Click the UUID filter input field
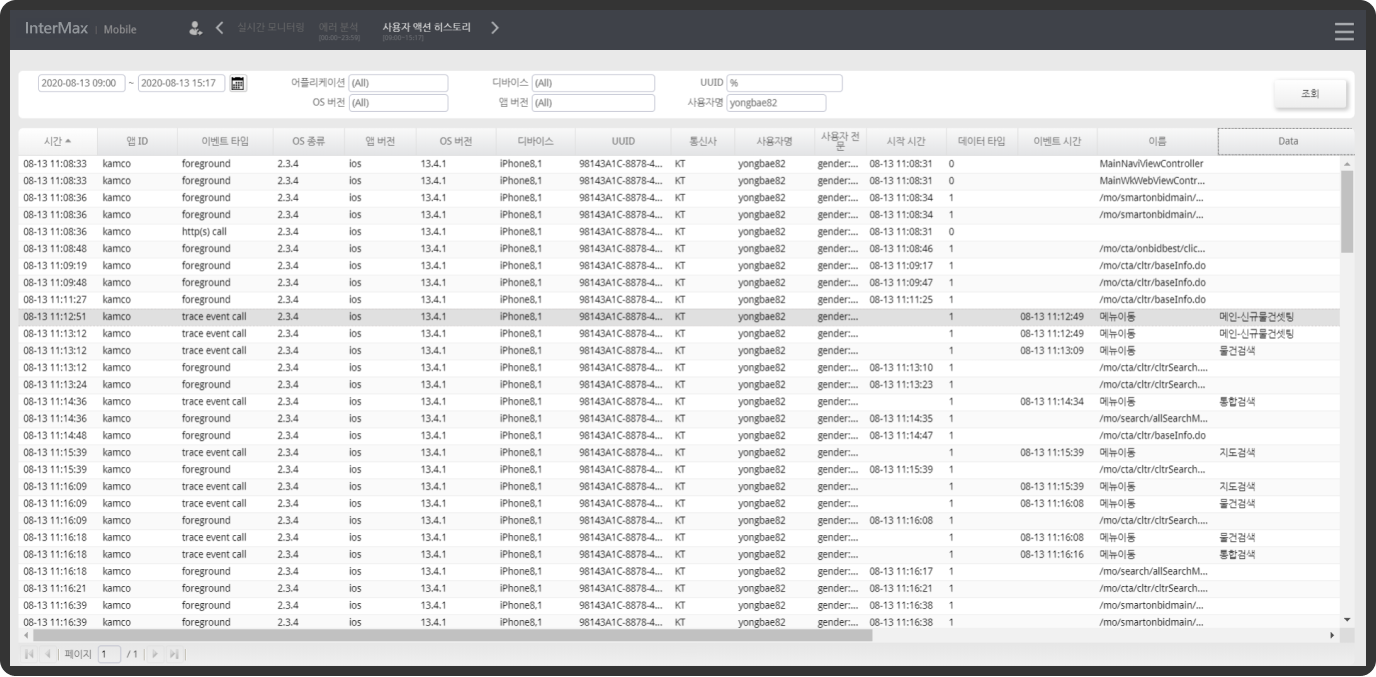 tap(784, 83)
